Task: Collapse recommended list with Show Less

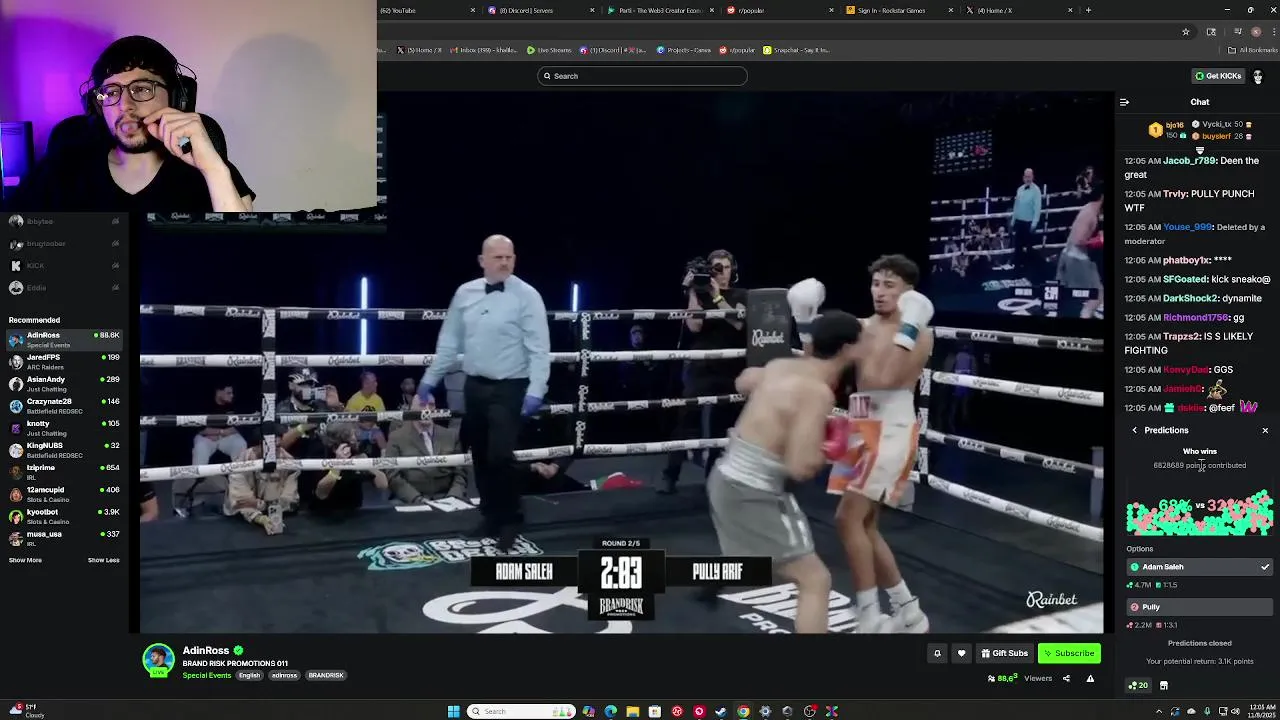Action: point(103,560)
